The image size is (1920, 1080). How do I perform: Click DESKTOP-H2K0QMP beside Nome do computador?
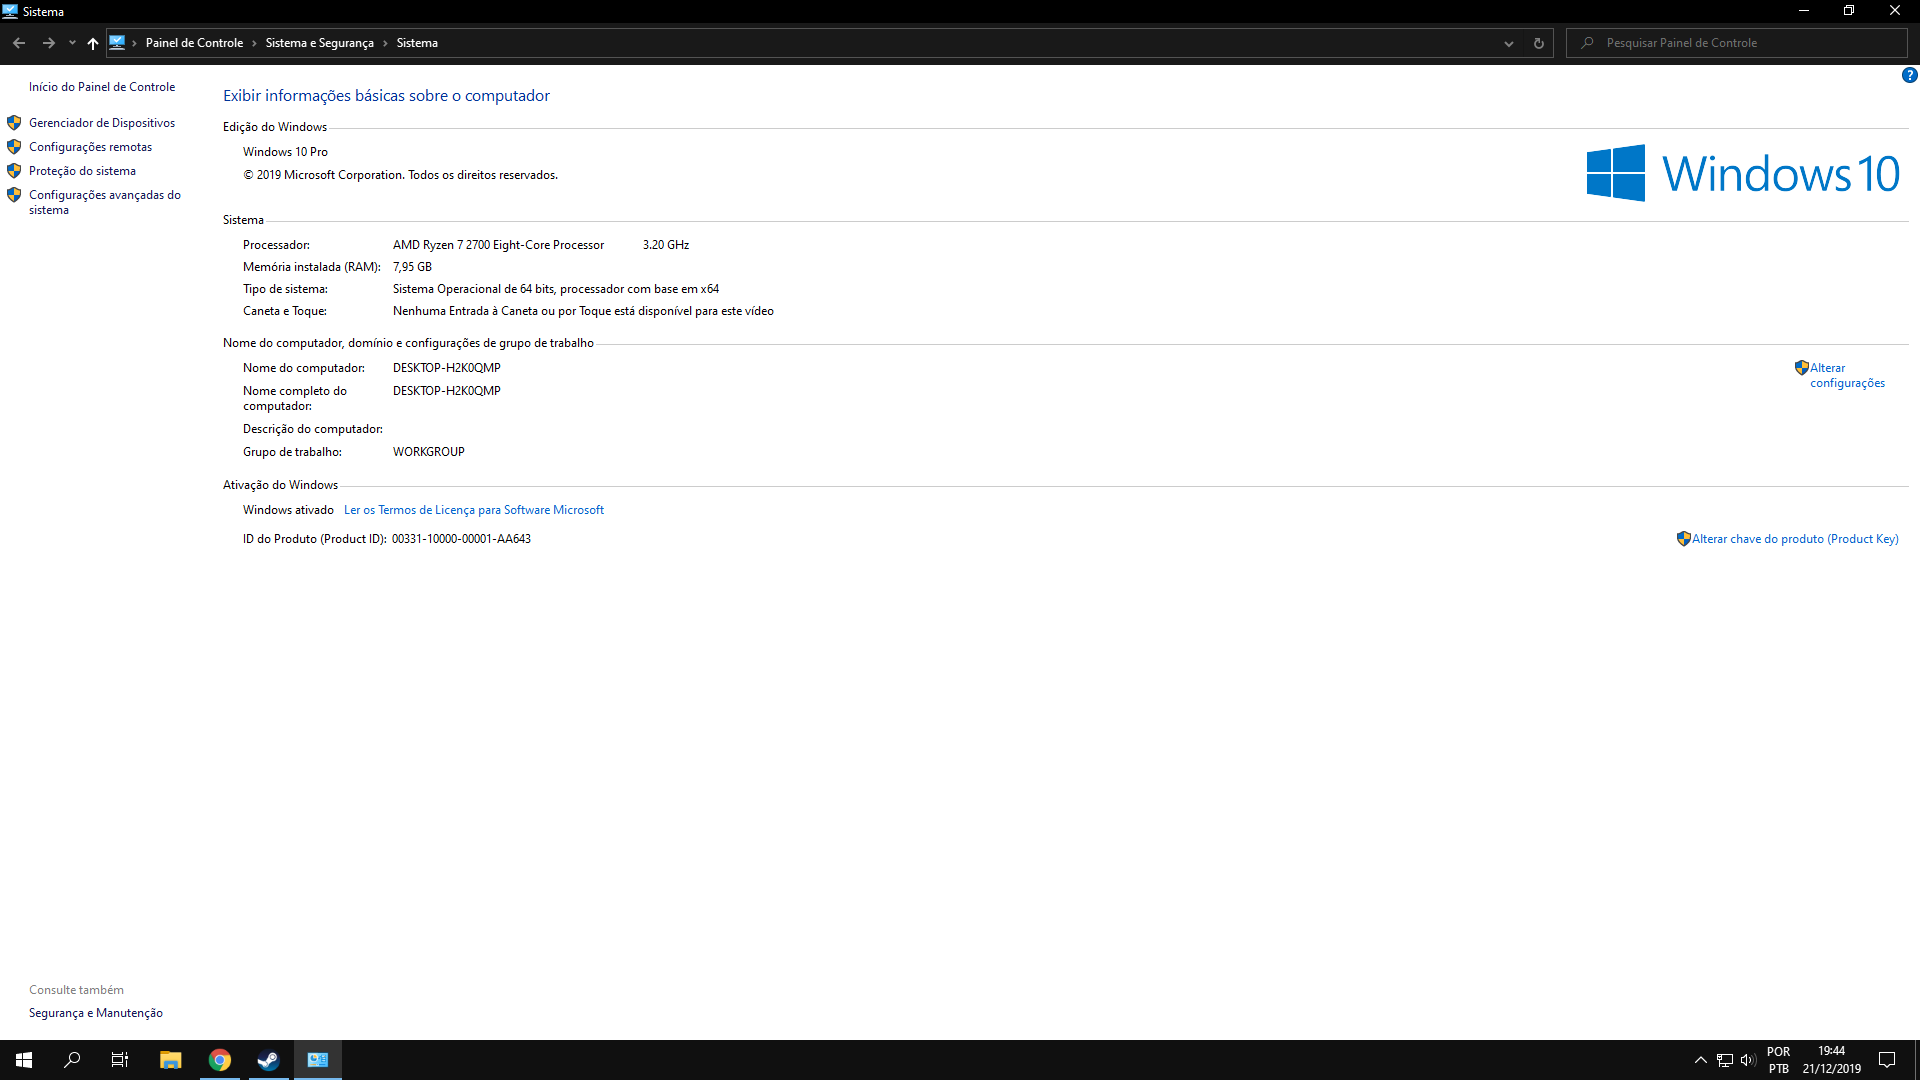point(447,368)
